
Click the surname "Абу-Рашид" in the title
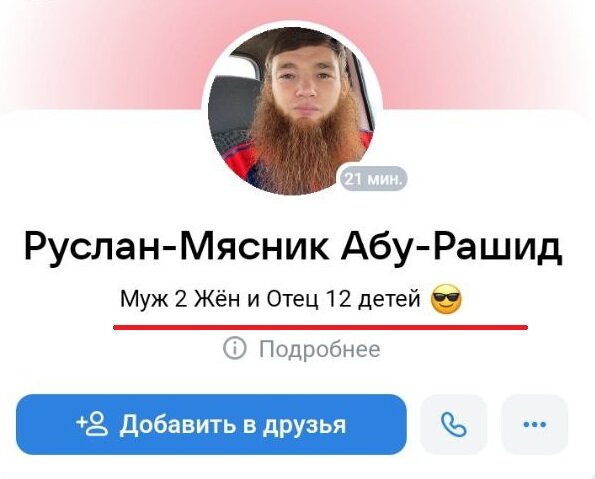[452, 247]
